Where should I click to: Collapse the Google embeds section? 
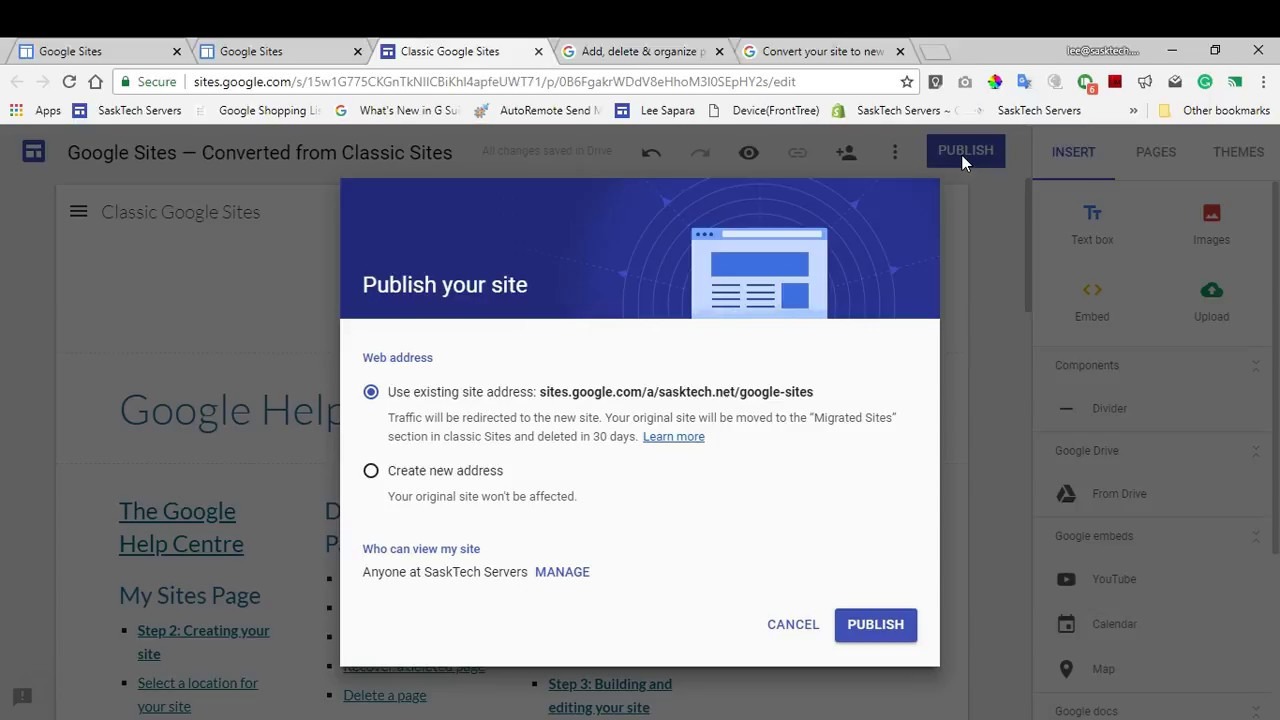point(1256,536)
